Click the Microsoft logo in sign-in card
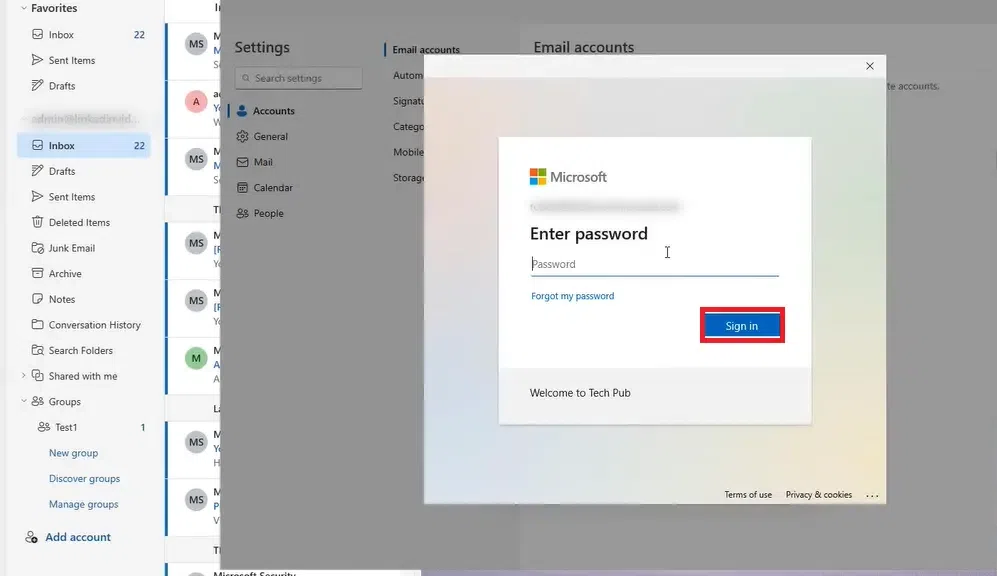This screenshot has width=997, height=576. pos(568,177)
